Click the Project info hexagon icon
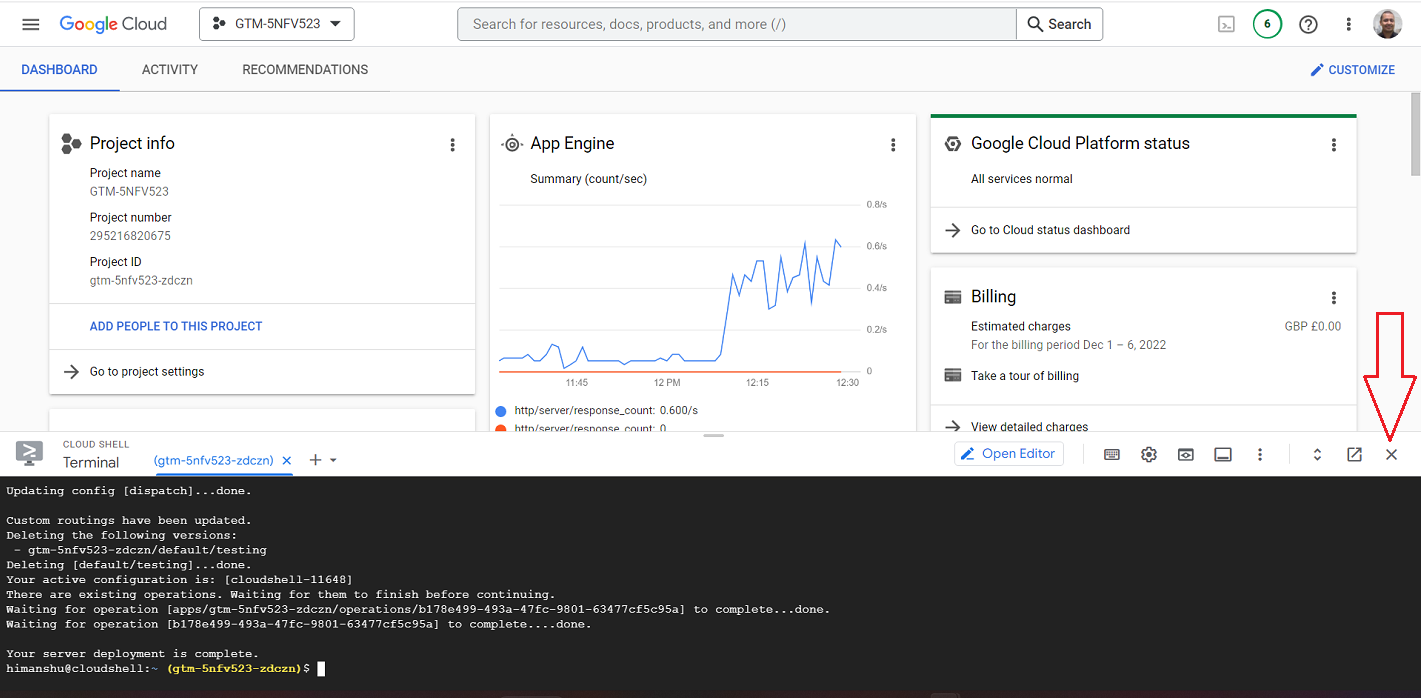 (70, 144)
